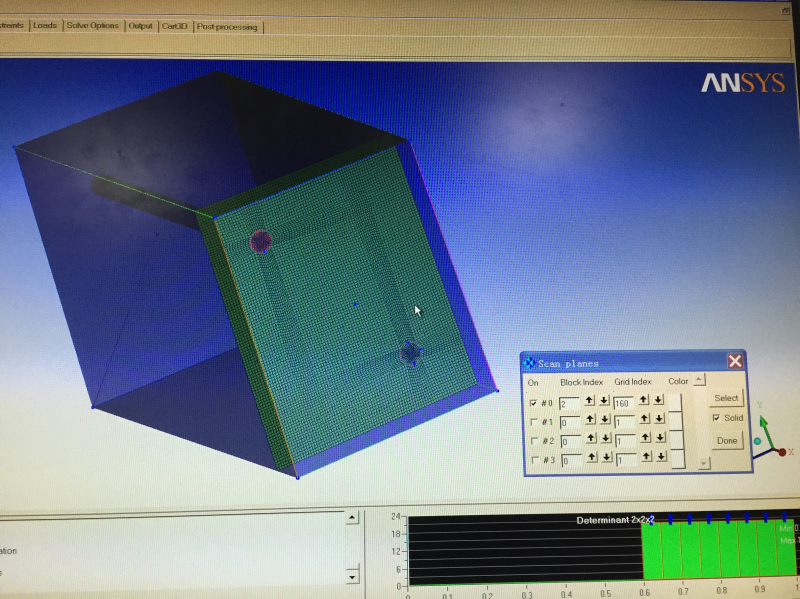Decrease Block Index for scan plane #3
The image size is (800, 599).
[x=607, y=457]
